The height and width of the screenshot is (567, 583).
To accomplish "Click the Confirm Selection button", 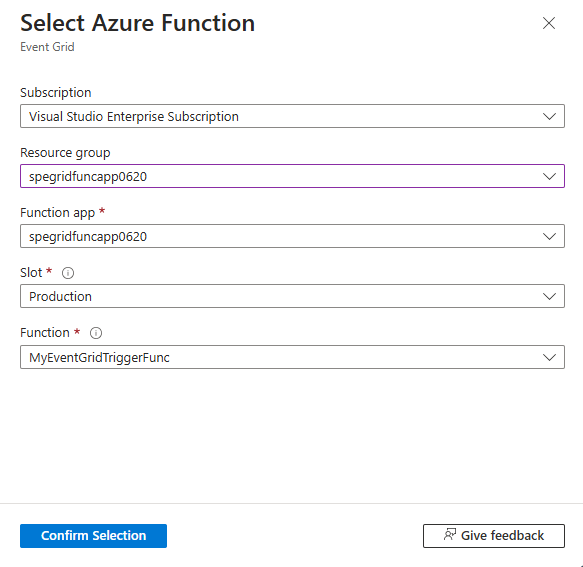I will point(93,536).
